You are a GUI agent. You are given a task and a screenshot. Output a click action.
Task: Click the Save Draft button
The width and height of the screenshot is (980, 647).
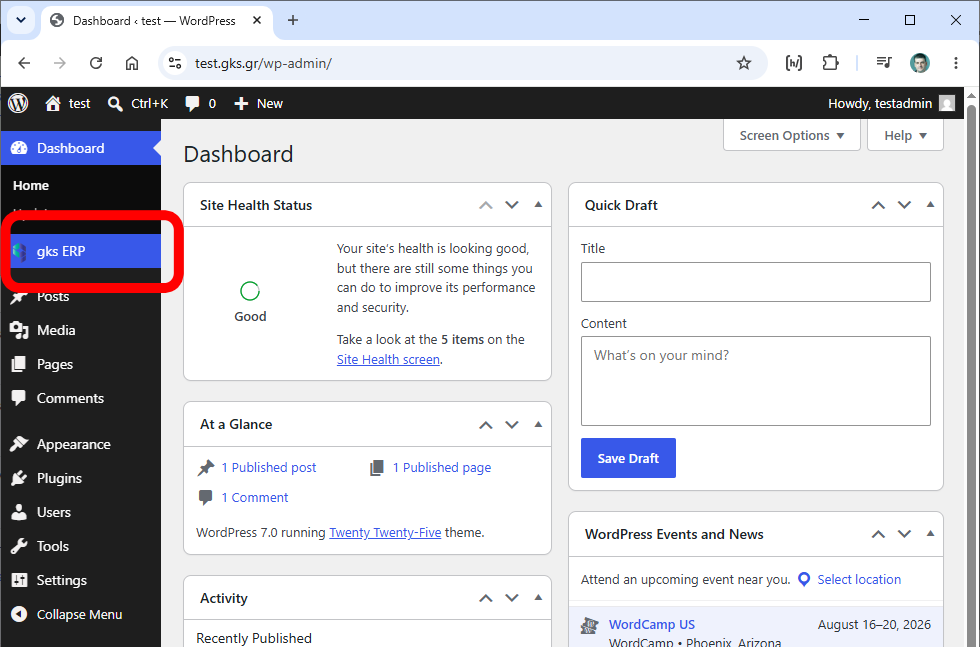click(x=628, y=458)
